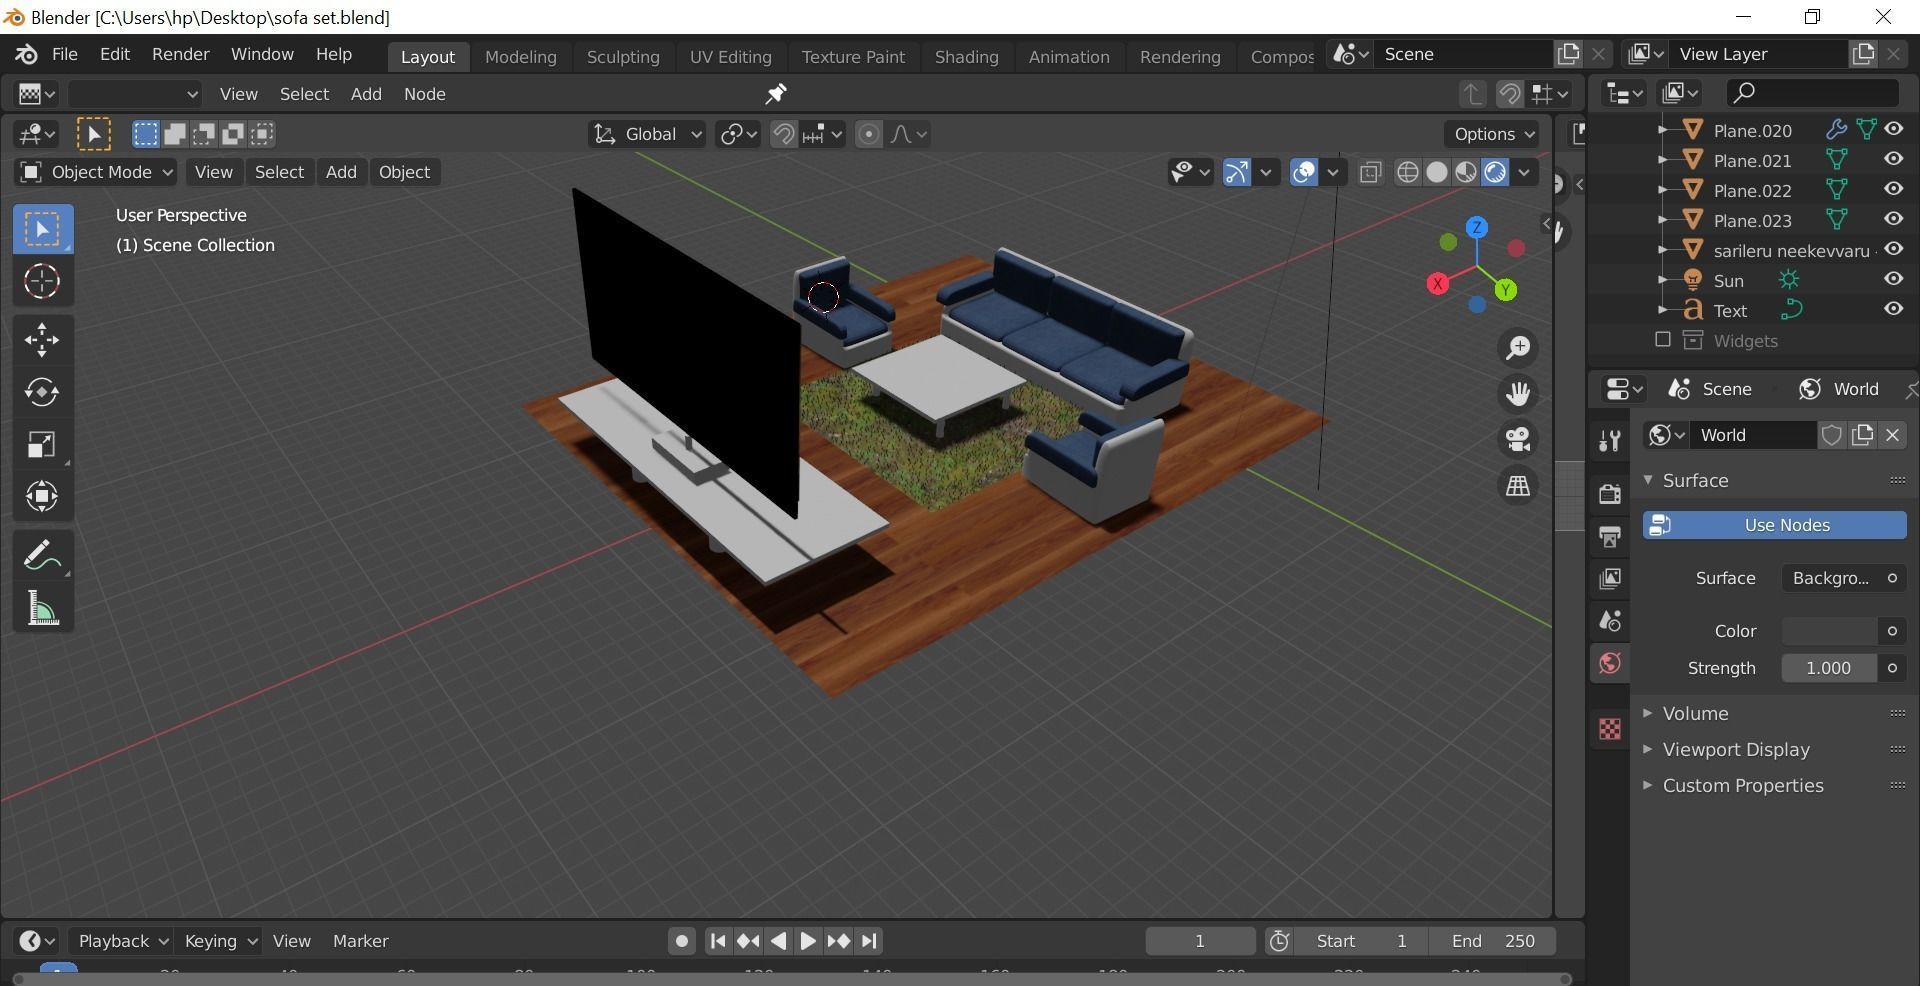The height and width of the screenshot is (986, 1920).
Task: Hide the Sun light via eye icon
Action: click(x=1893, y=279)
